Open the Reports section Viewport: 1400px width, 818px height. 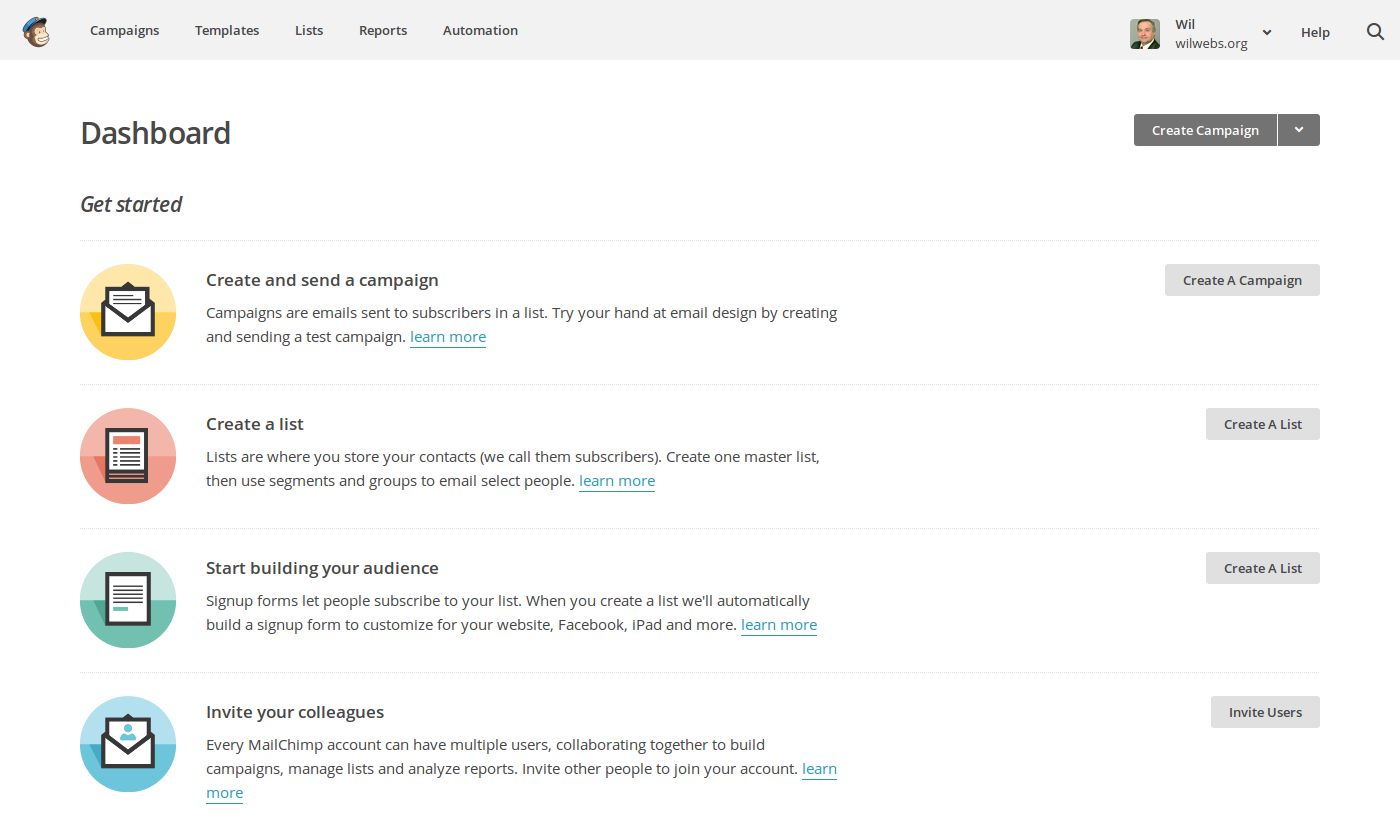coord(383,31)
